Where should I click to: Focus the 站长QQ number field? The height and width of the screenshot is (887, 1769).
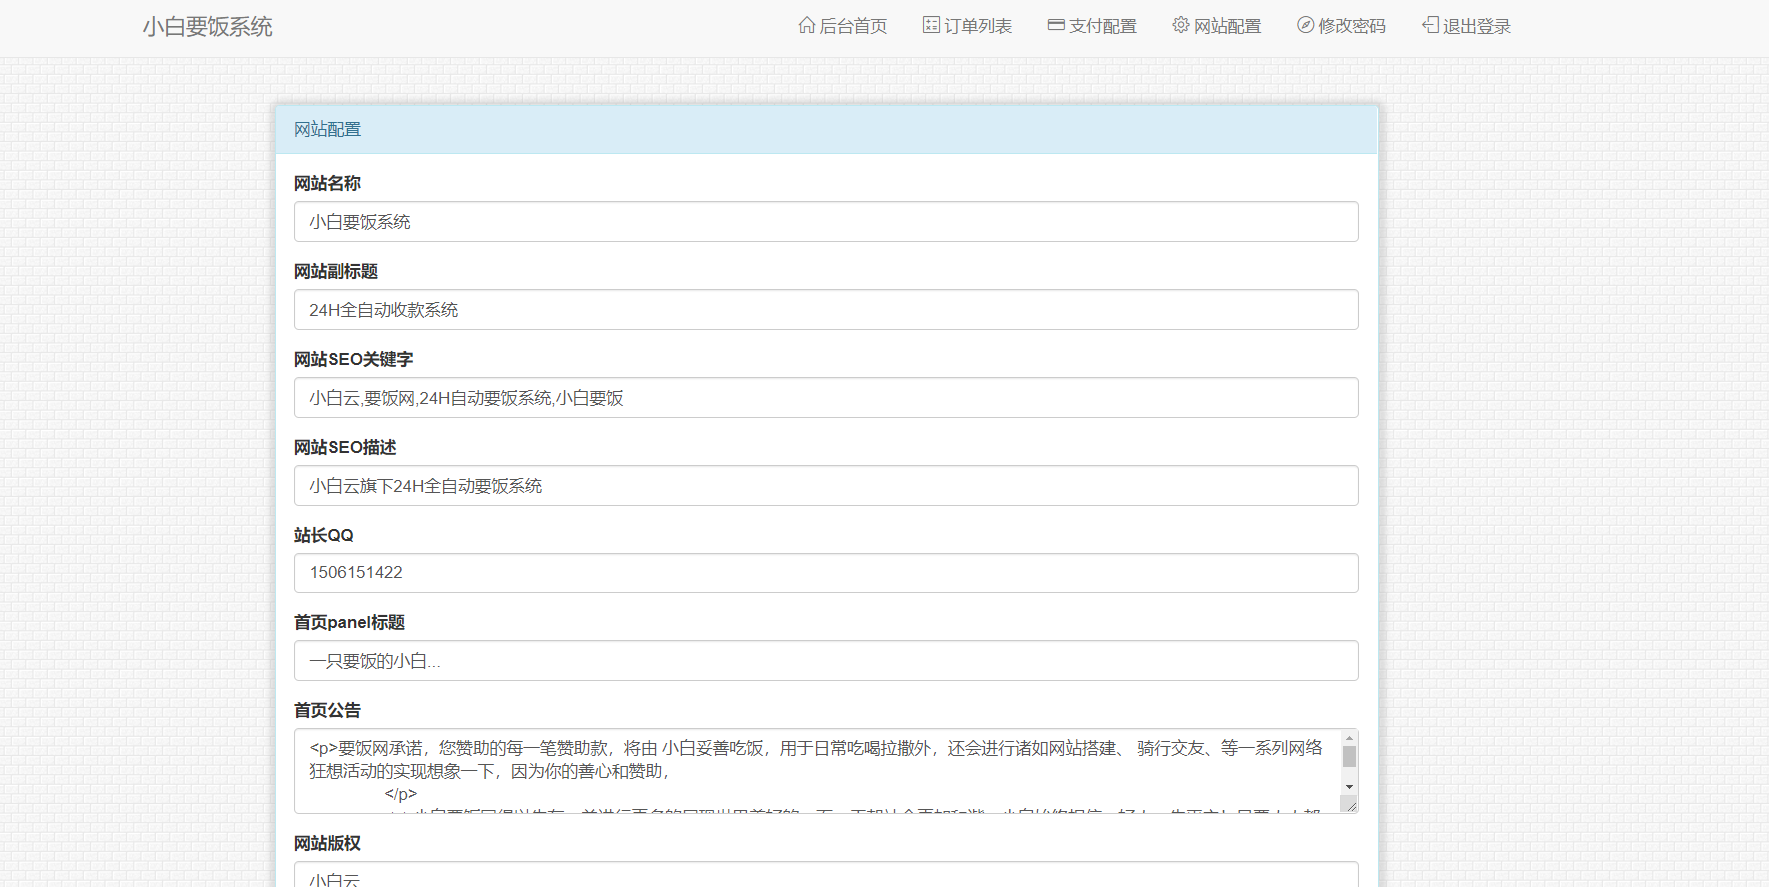pos(825,573)
